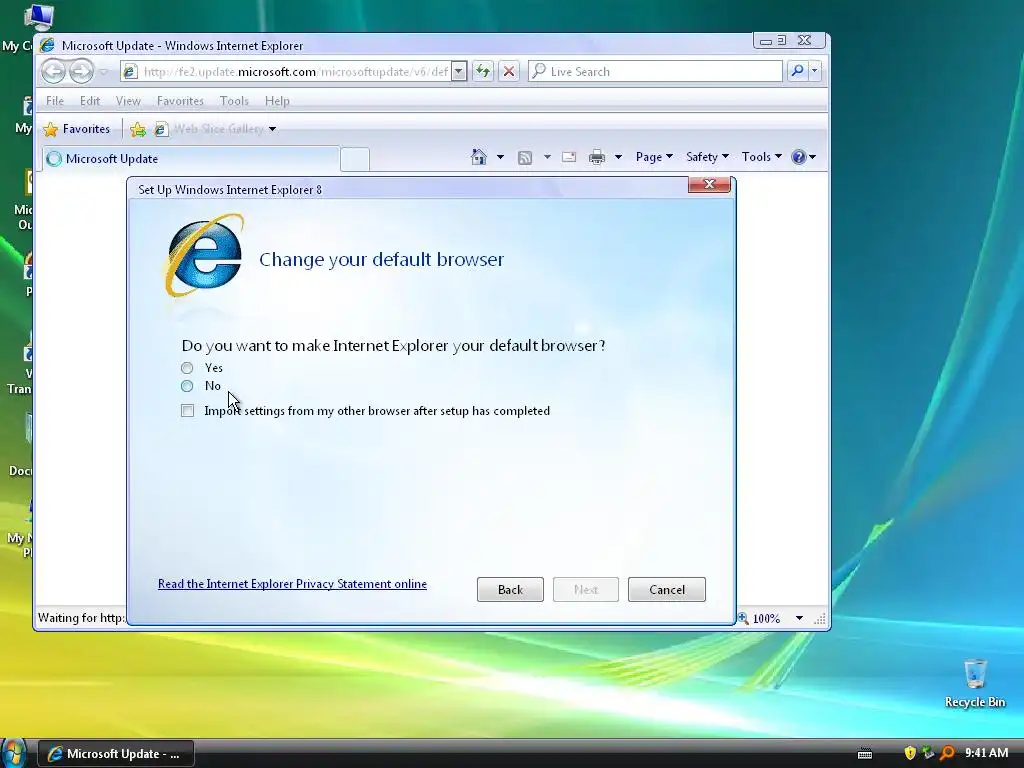Check Import settings from my other browser
This screenshot has width=1024, height=768.
[187, 411]
